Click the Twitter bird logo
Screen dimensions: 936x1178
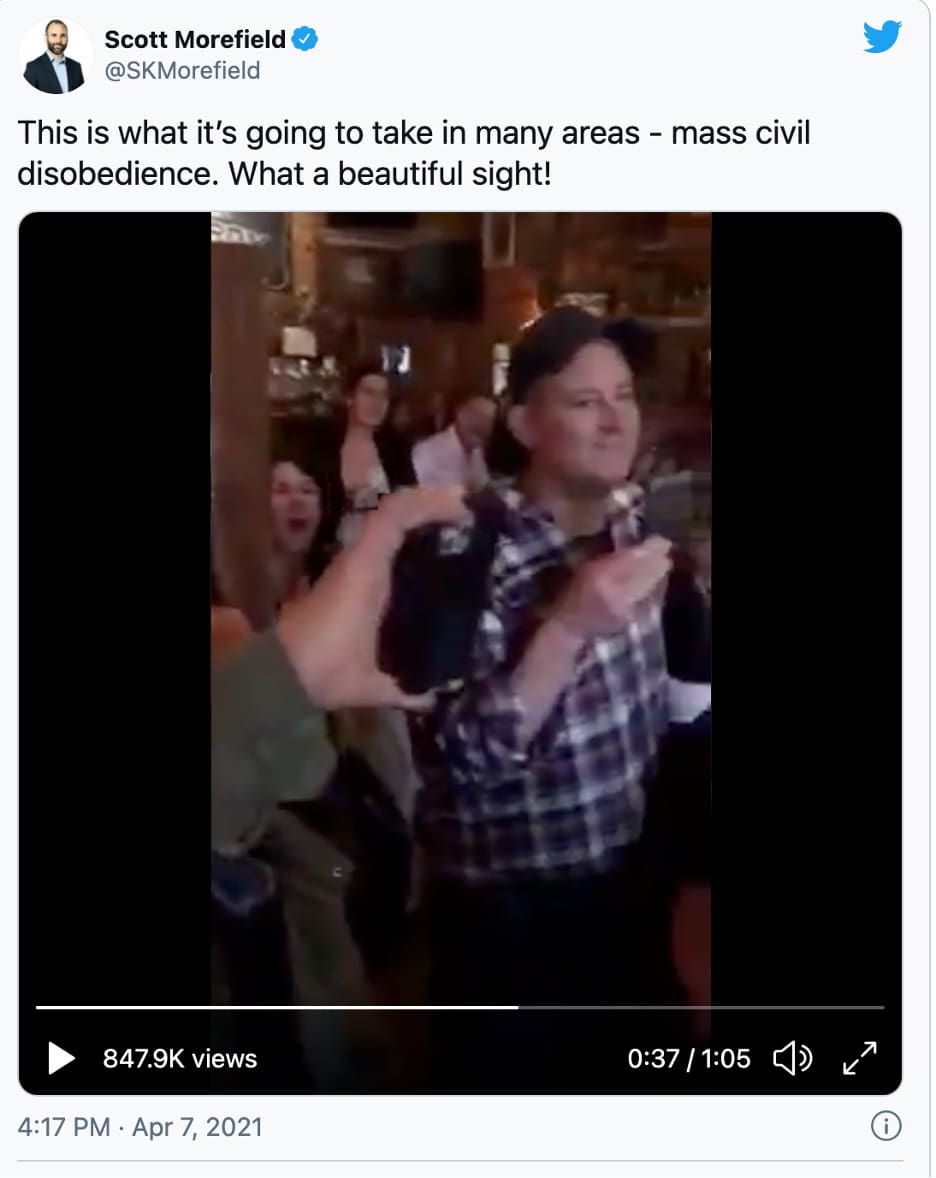(882, 37)
